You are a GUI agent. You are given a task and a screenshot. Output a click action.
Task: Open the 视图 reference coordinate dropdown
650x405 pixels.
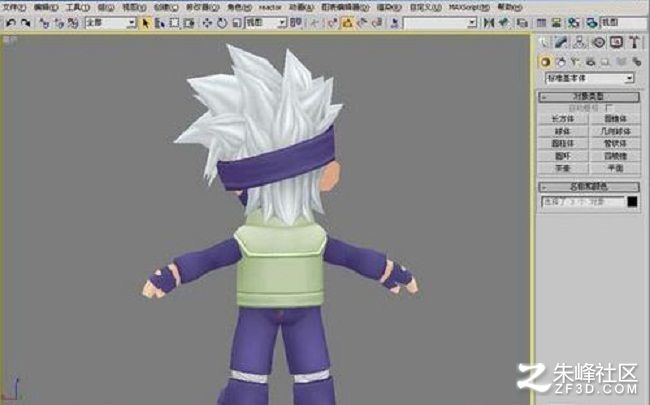click(265, 23)
